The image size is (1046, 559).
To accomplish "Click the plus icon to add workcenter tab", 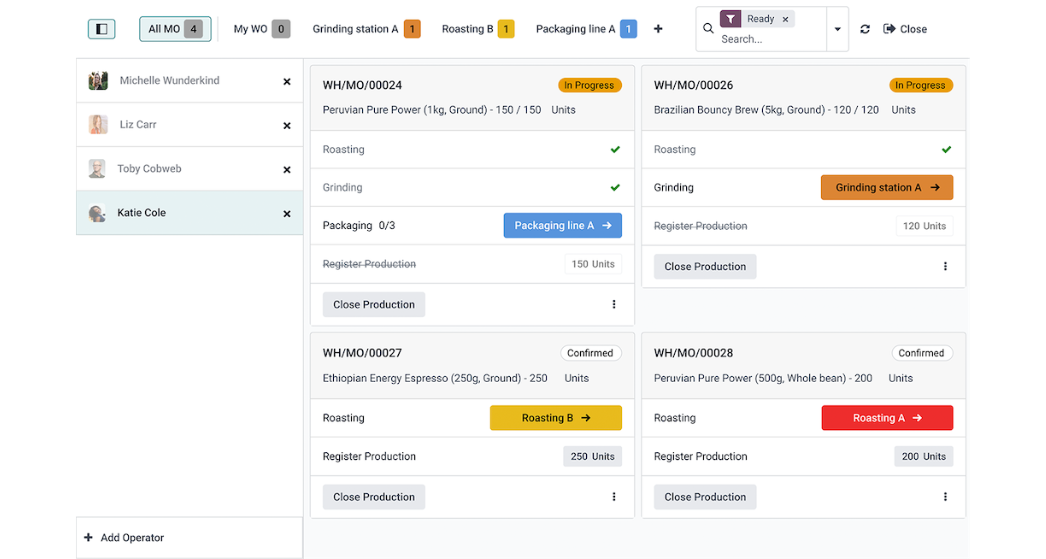I will tap(658, 29).
